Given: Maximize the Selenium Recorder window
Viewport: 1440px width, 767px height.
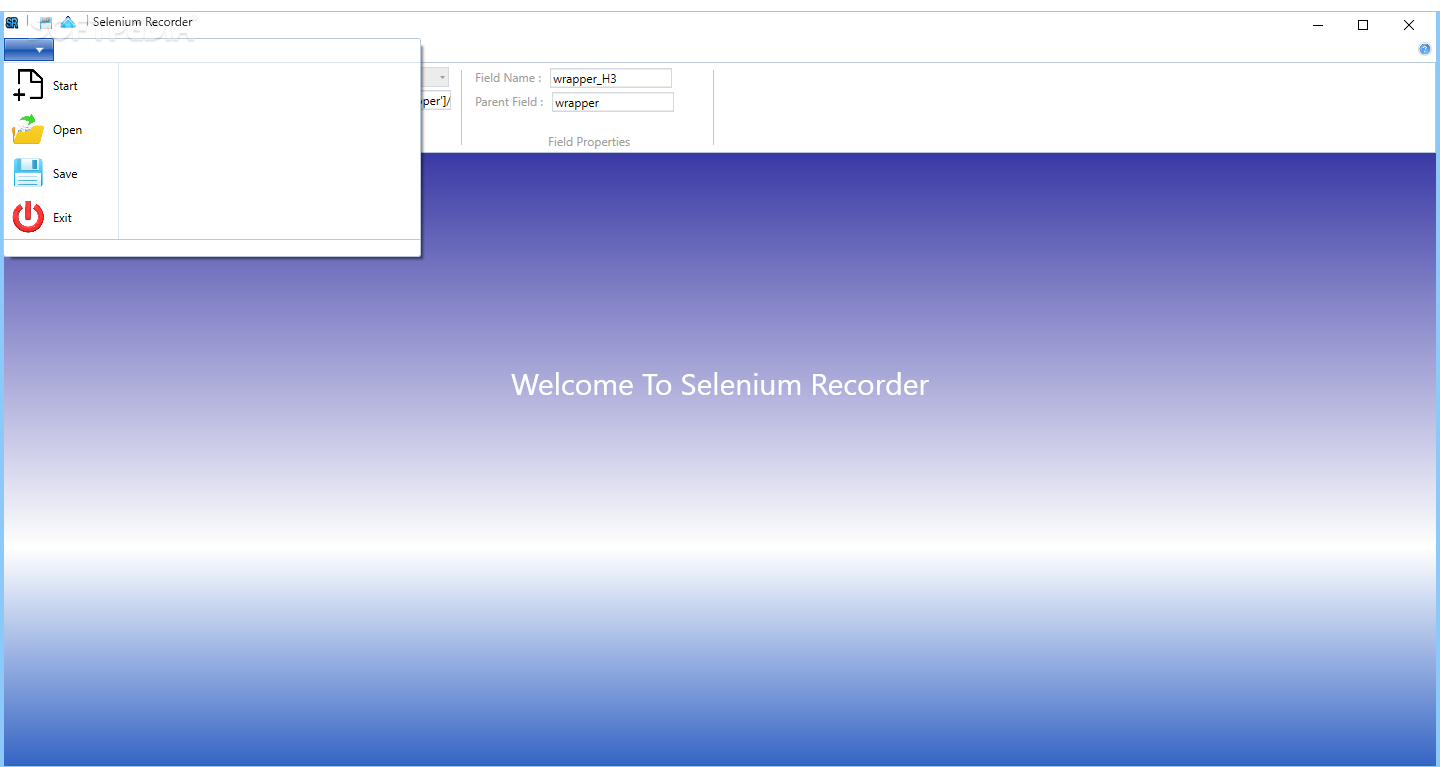Looking at the screenshot, I should pos(1363,25).
